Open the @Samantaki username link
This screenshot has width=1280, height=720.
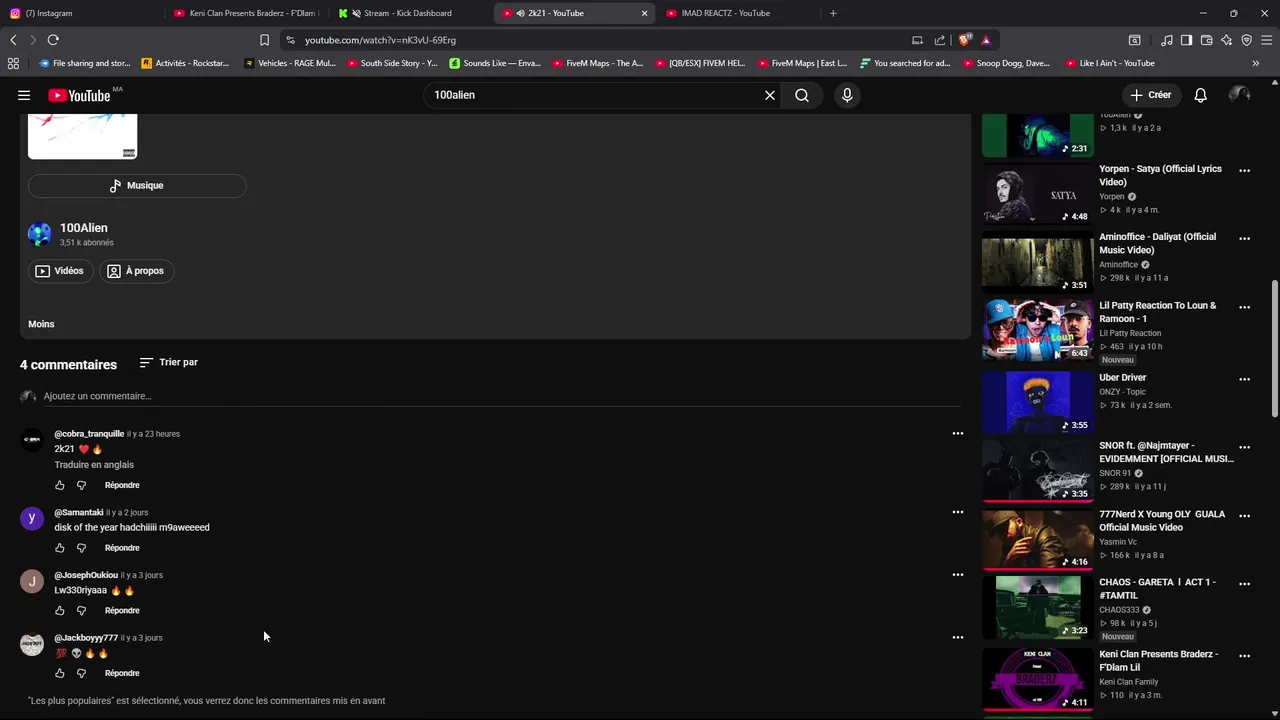click(79, 512)
